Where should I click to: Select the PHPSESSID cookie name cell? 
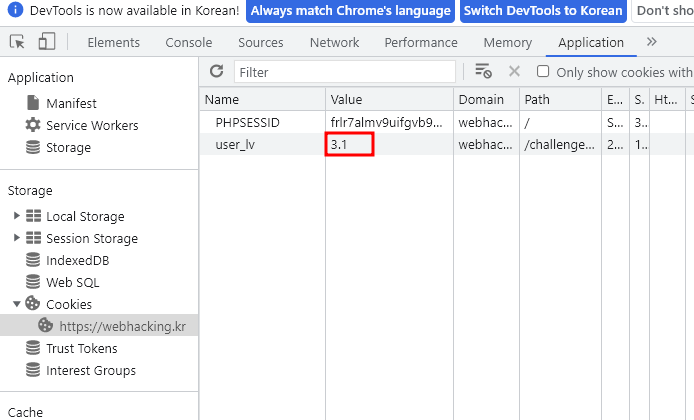pos(262,122)
